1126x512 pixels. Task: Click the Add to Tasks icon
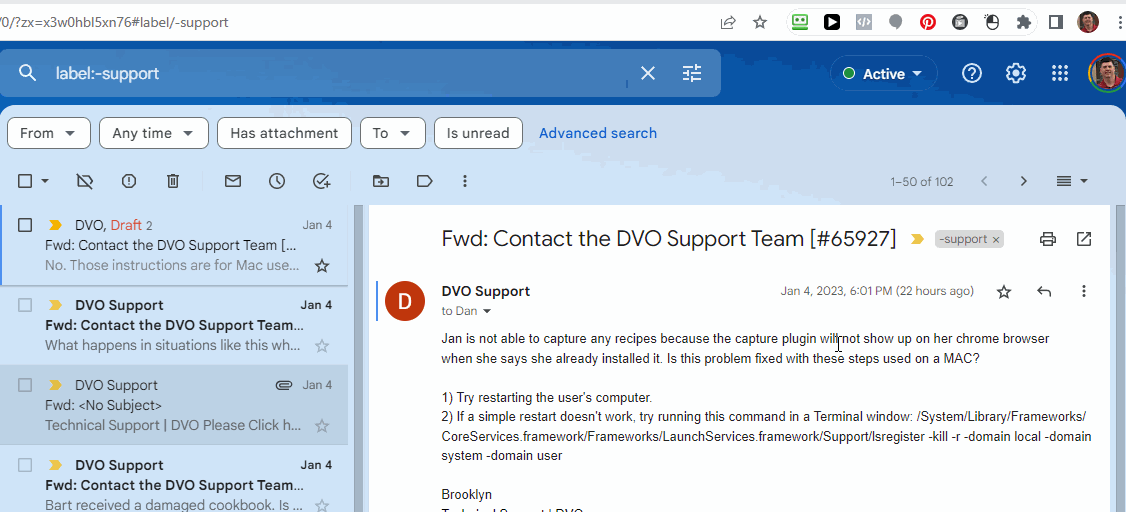(x=322, y=181)
